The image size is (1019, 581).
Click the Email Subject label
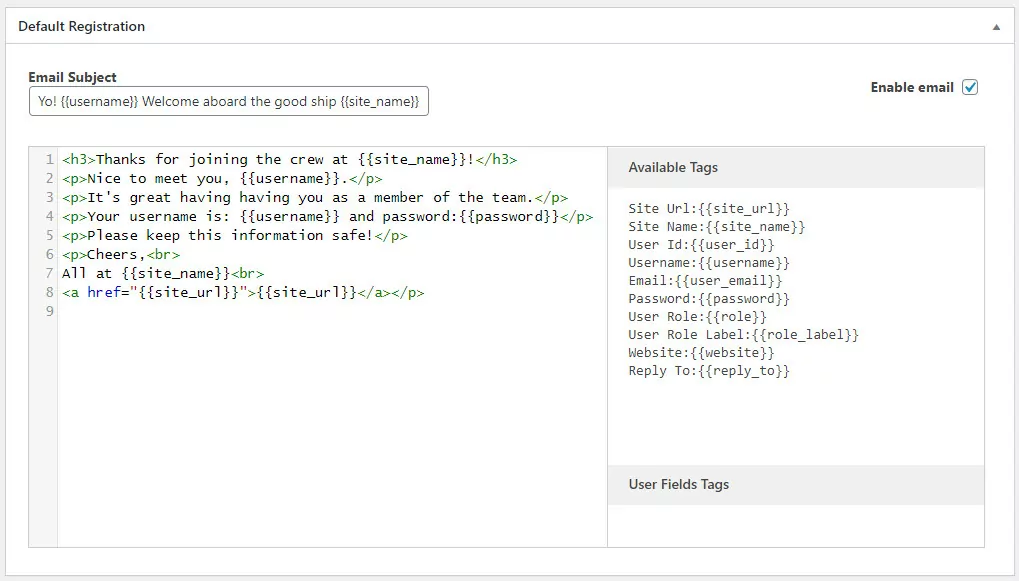72,77
